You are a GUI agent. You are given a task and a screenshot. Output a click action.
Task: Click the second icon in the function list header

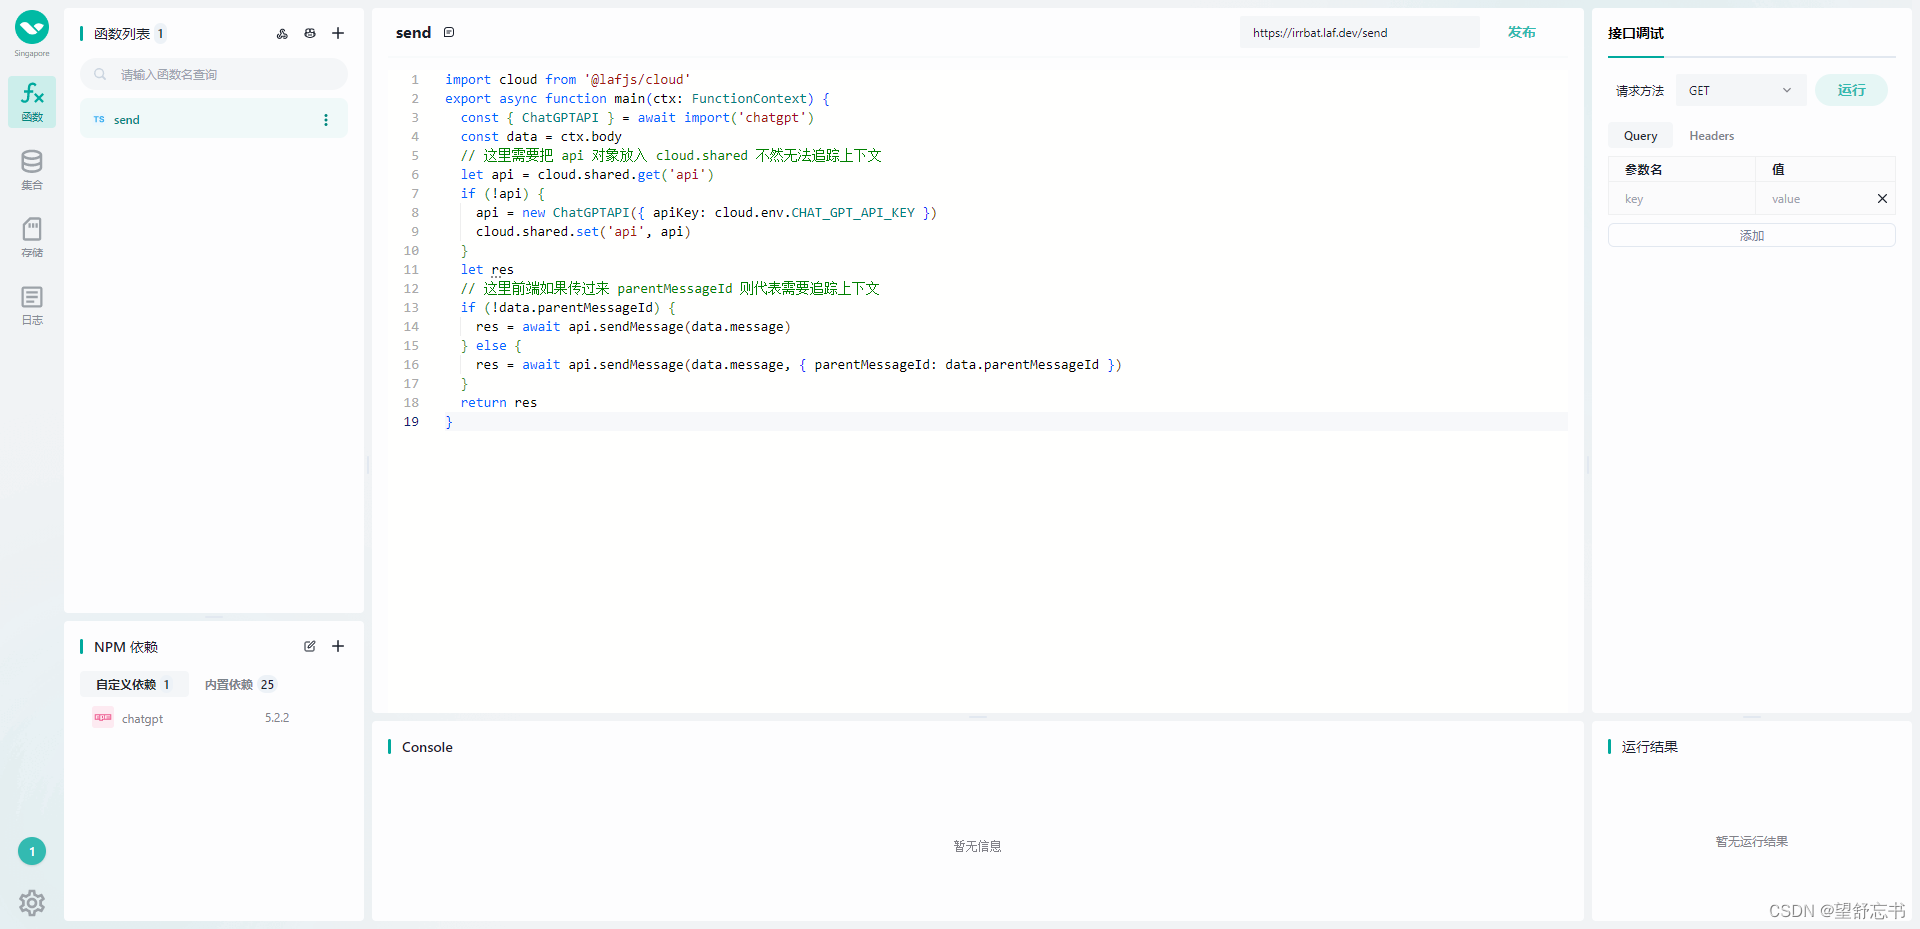[310, 33]
